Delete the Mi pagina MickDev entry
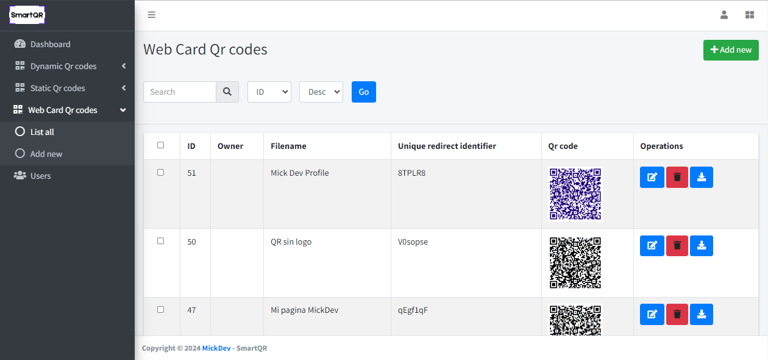The image size is (768, 360). (677, 314)
